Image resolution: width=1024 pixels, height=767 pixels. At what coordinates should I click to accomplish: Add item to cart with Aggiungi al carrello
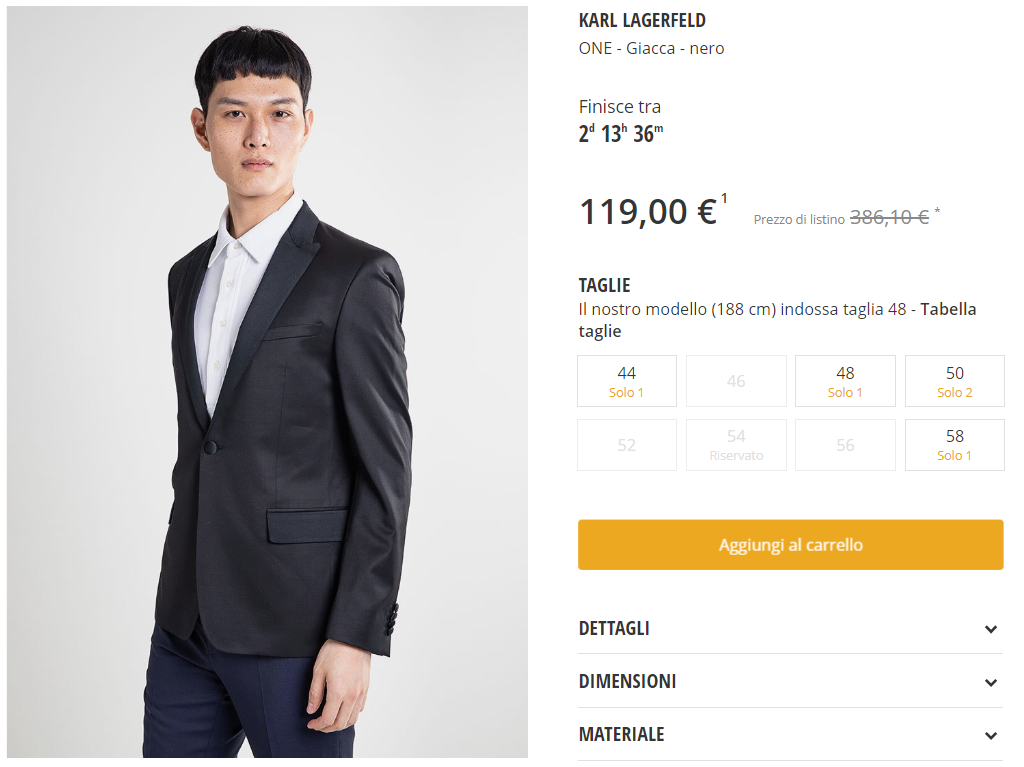790,545
